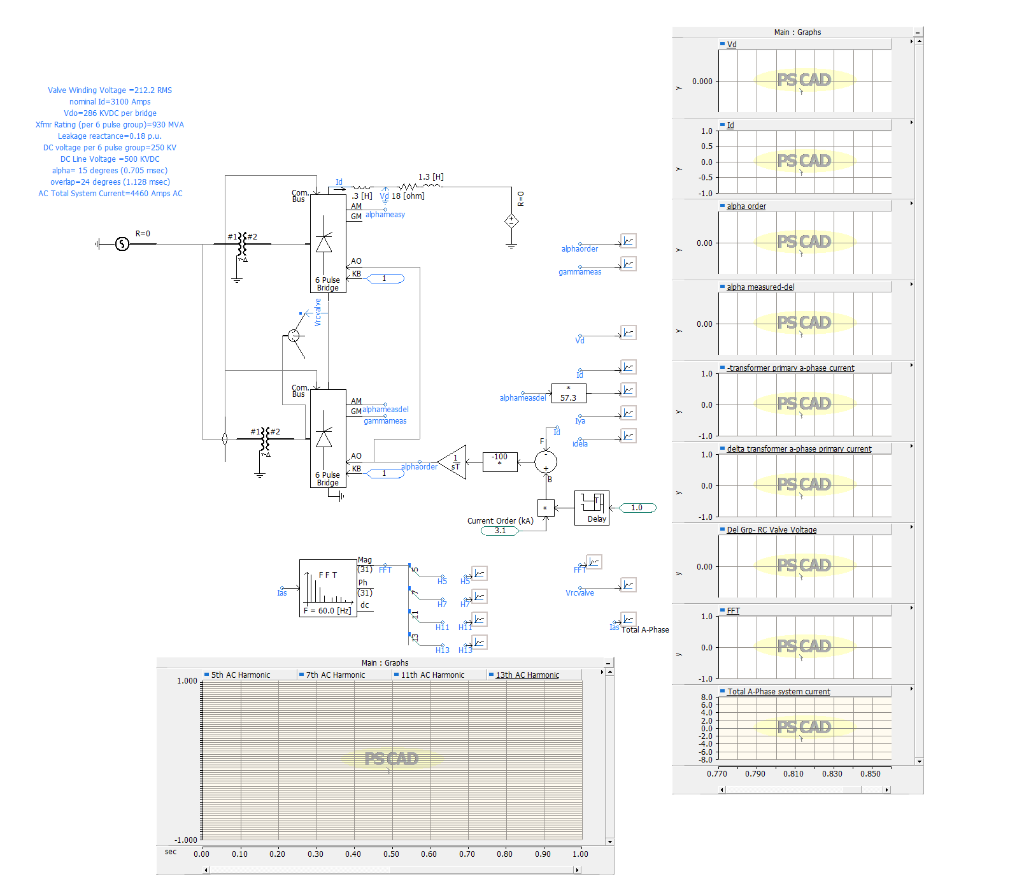Screen dimensions: 1024x888
Task: Select the AC source icon on the left
Action: tap(120, 243)
